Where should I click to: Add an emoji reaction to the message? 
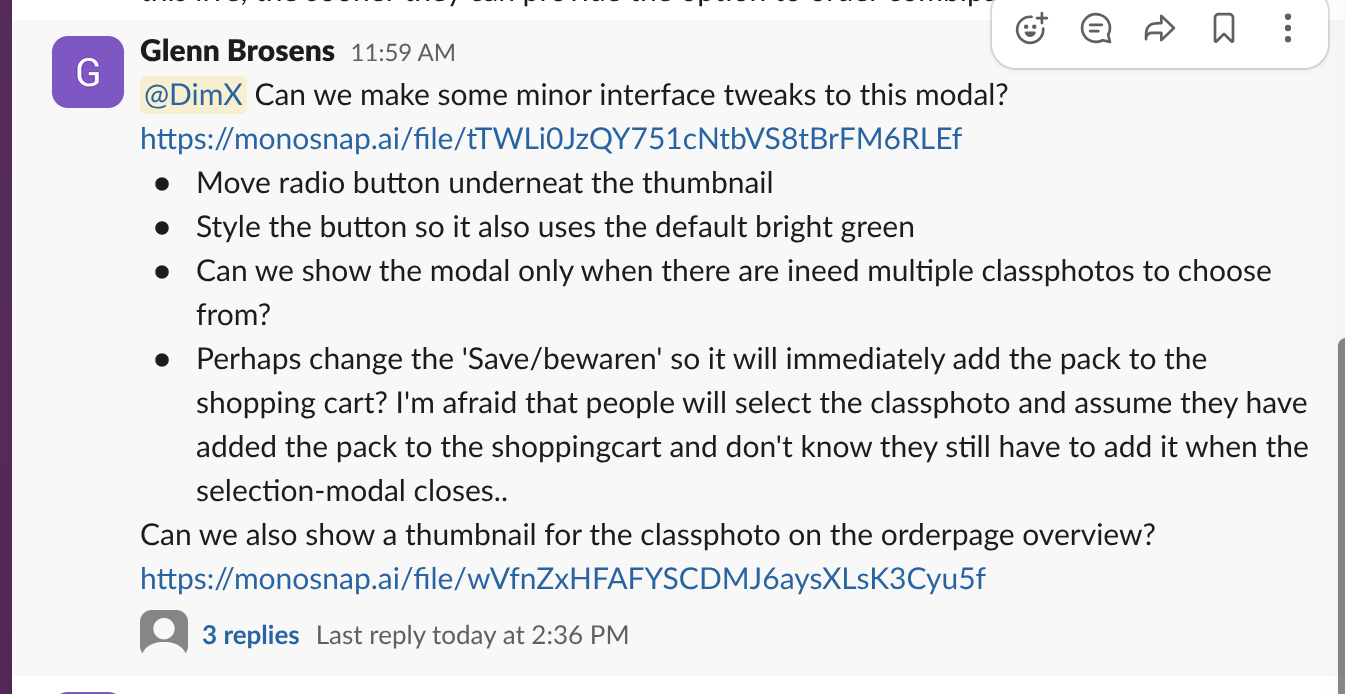1031,29
